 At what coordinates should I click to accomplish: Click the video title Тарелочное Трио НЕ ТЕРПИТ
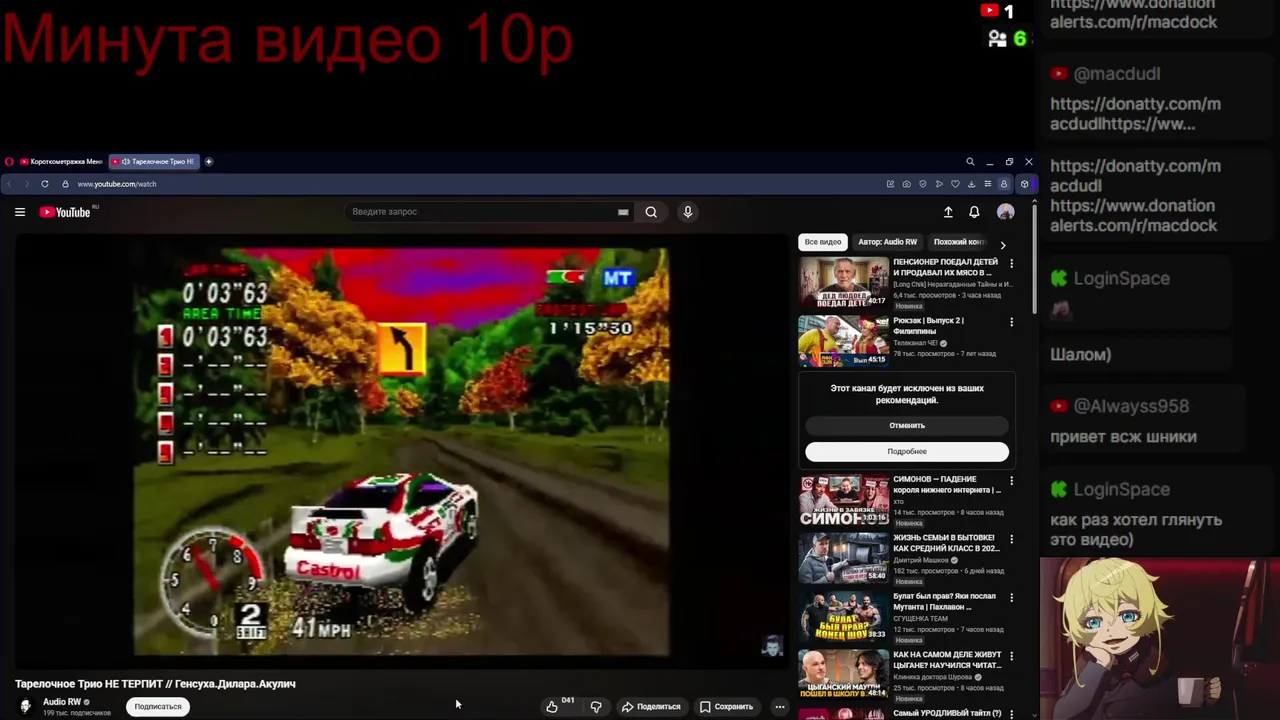tap(155, 684)
